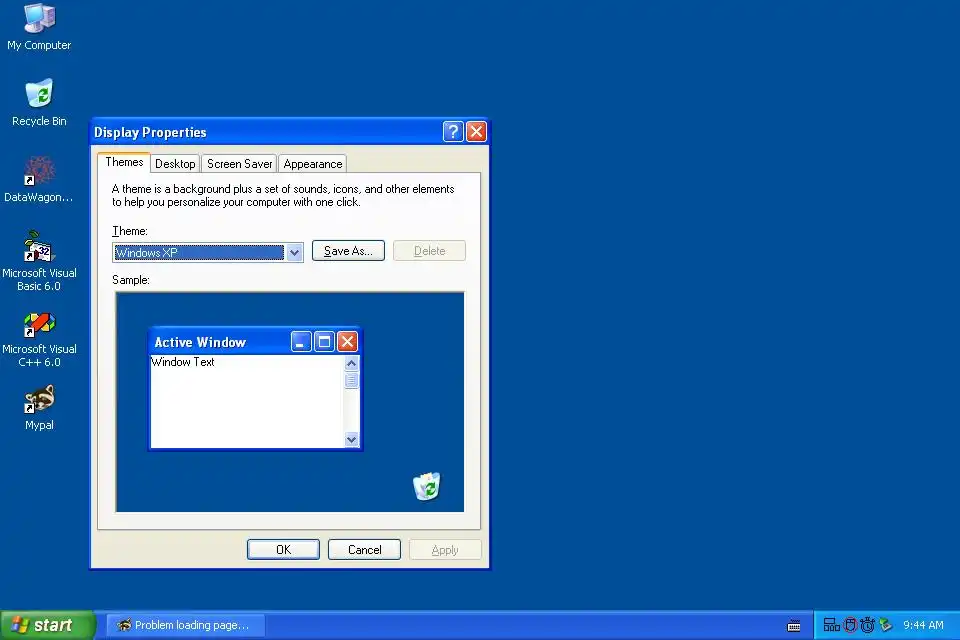
Task: Click sample window minimize button
Action: tap(301, 342)
